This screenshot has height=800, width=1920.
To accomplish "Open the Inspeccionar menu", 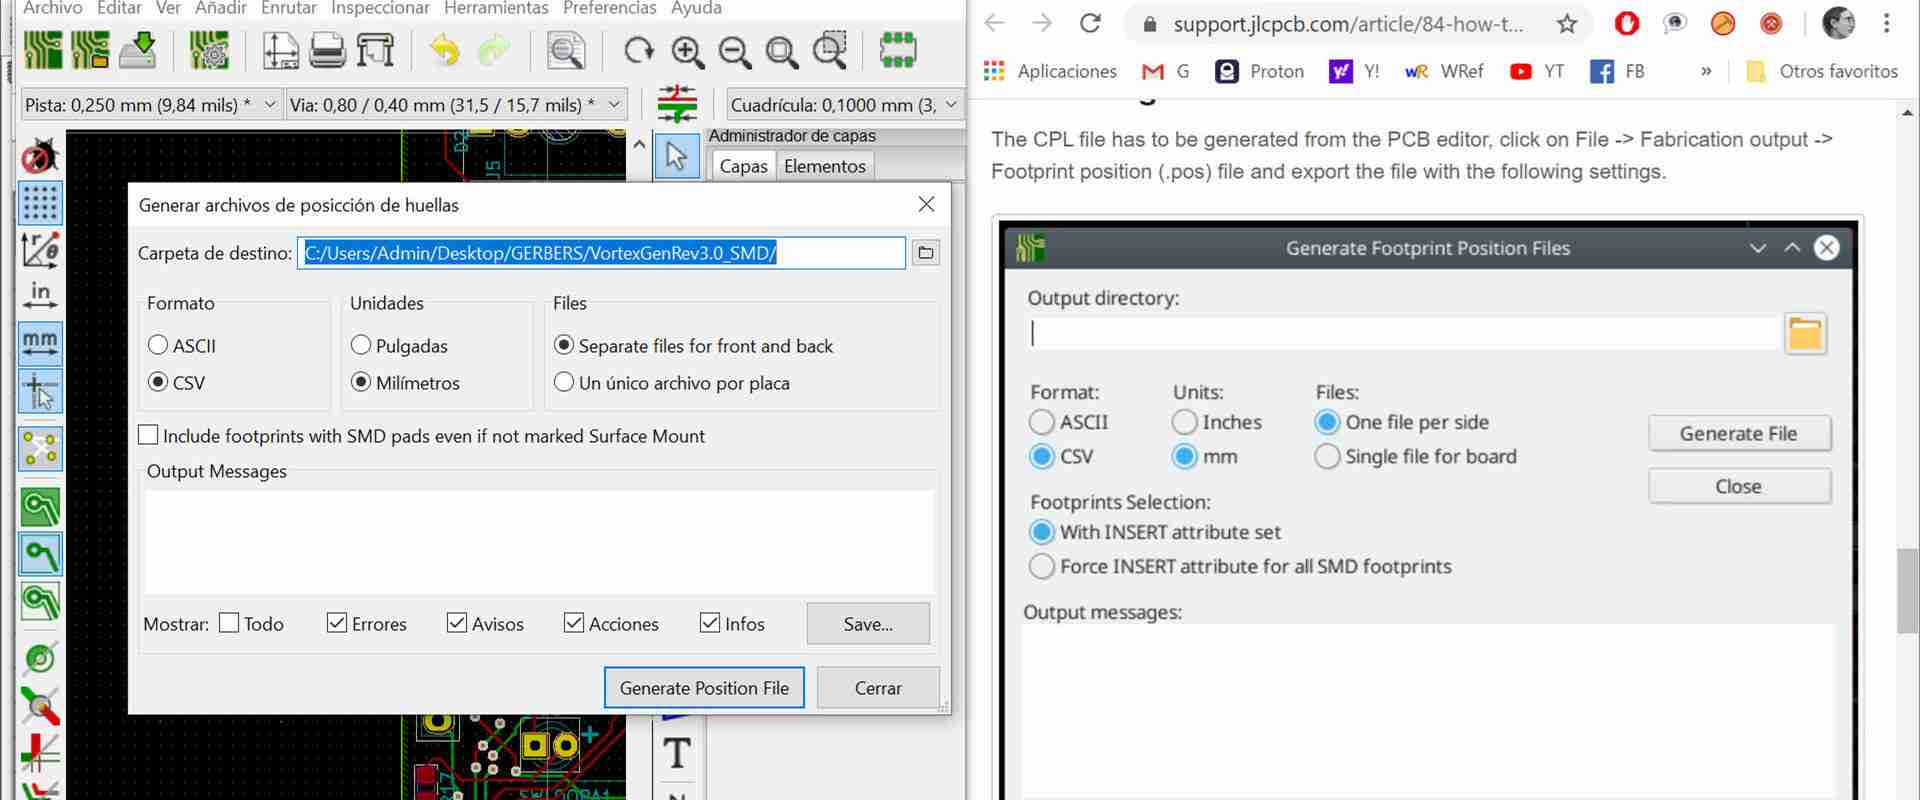I will (380, 9).
